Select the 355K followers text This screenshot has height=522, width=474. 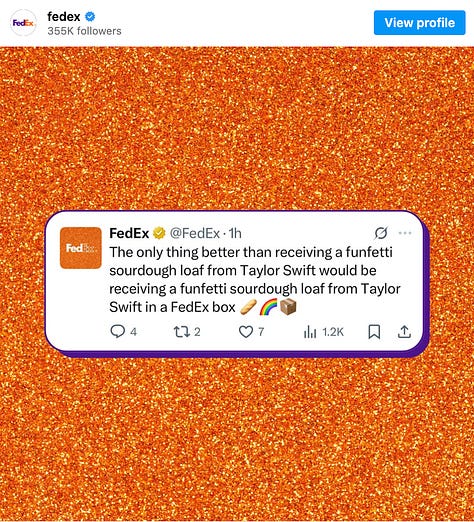84,31
